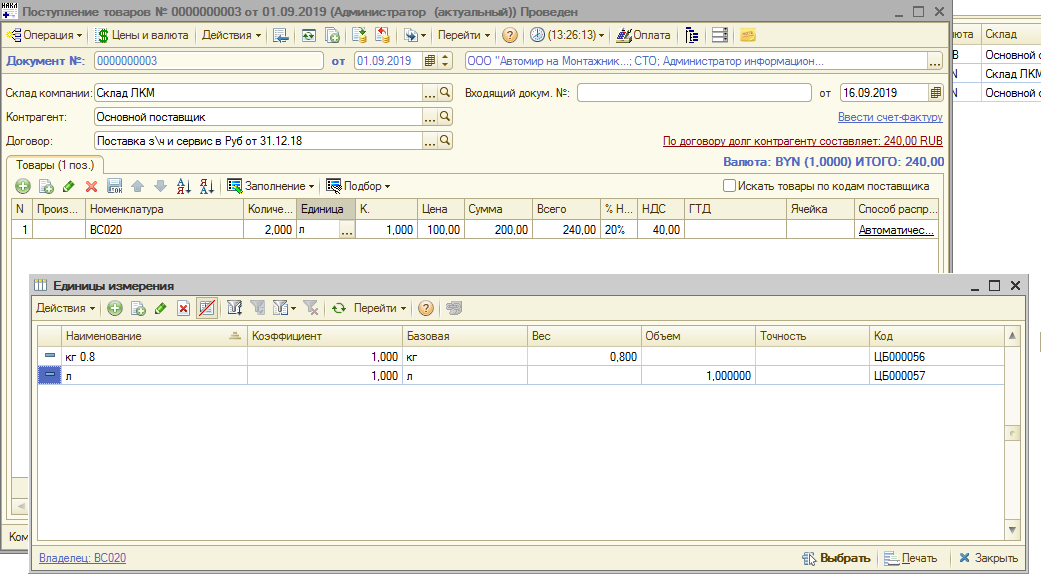Enable Искать товары по кодам поставщика
Image resolution: width=1041 pixels, height=575 pixels.
(729, 186)
